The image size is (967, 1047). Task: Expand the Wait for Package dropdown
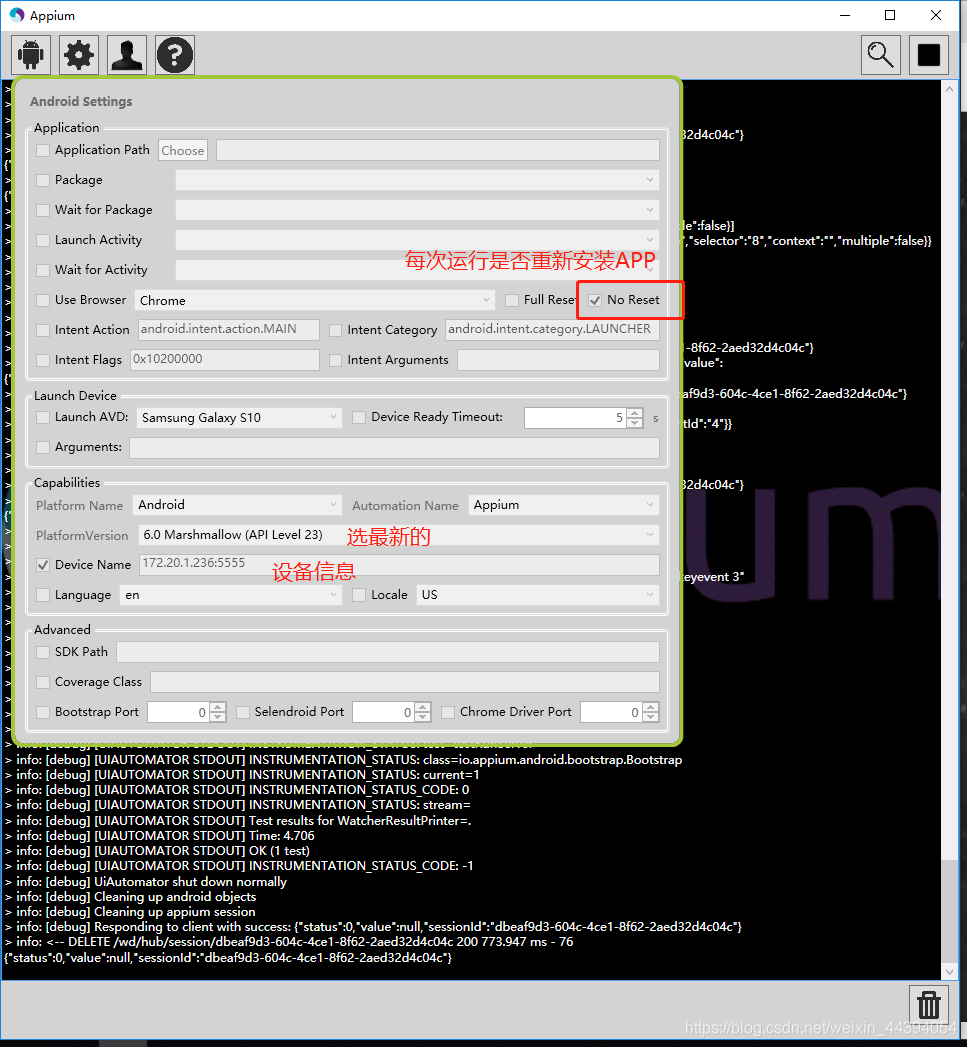coord(417,210)
